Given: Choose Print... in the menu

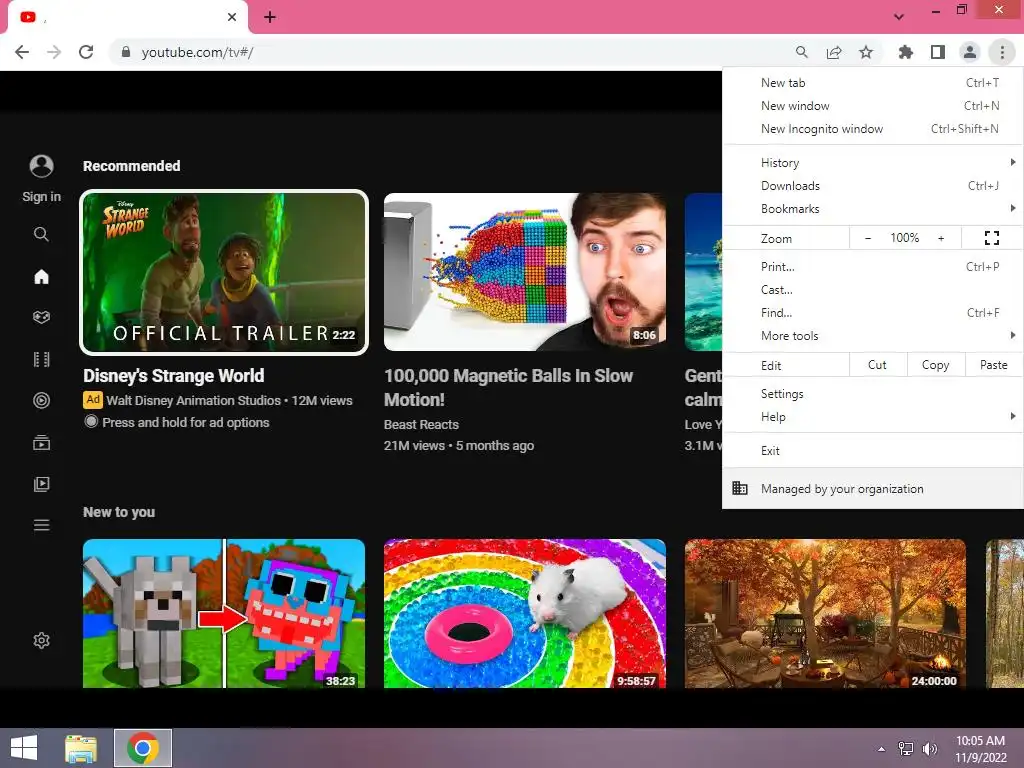Looking at the screenshot, I should 872,266.
